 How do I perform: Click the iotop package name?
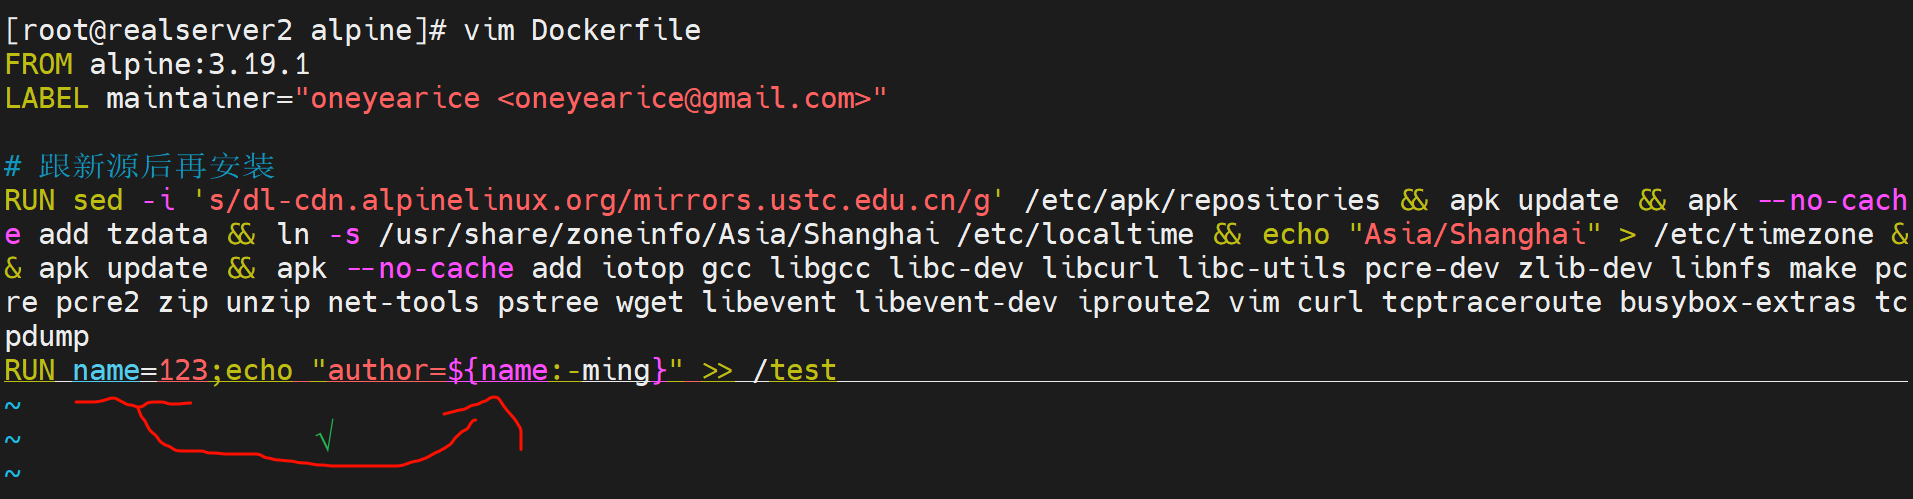(x=642, y=269)
